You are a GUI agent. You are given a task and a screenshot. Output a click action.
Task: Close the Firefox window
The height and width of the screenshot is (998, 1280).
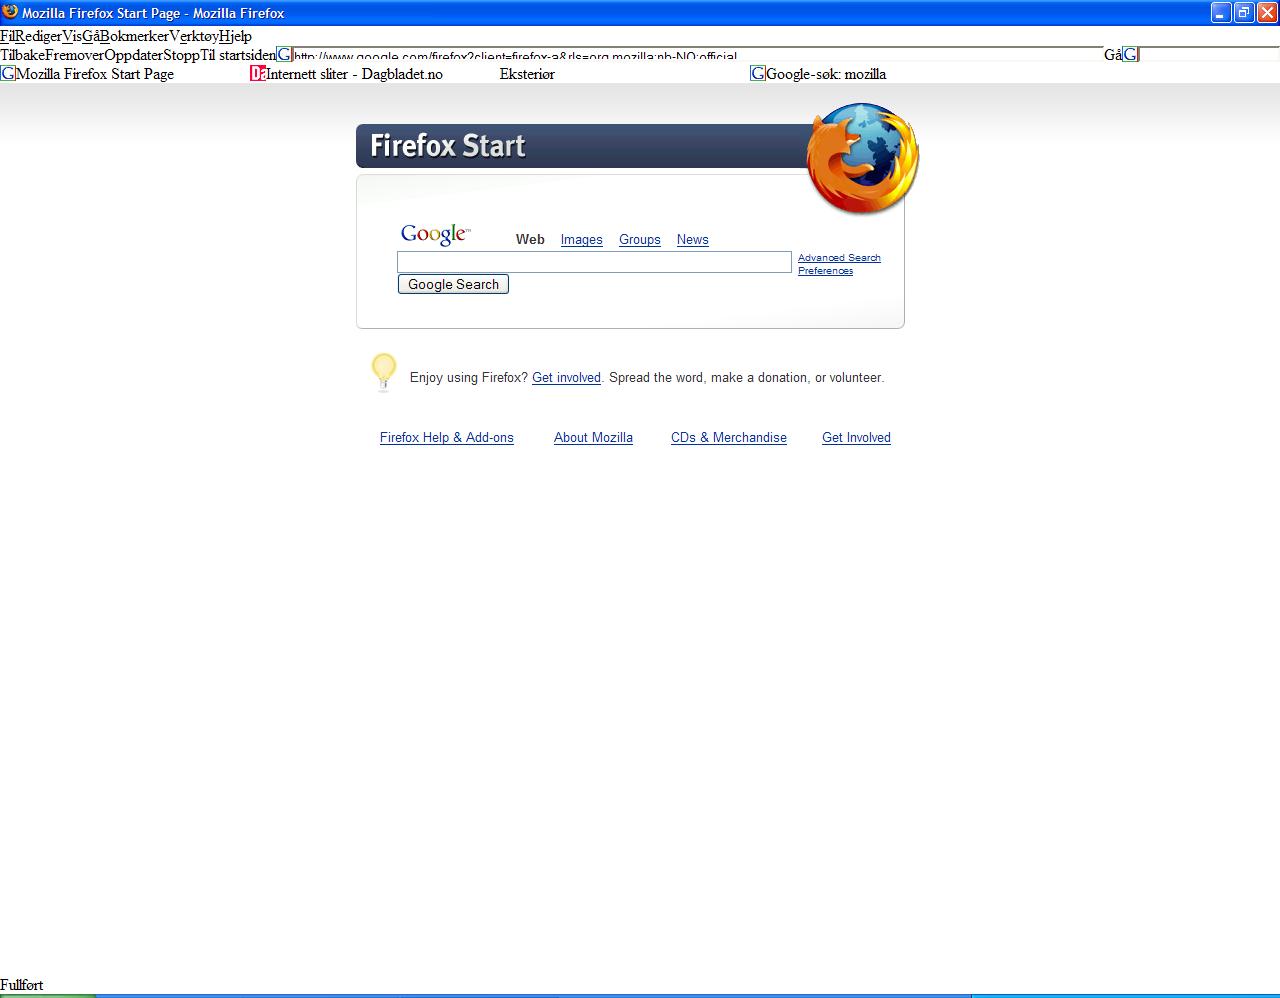[1267, 12]
